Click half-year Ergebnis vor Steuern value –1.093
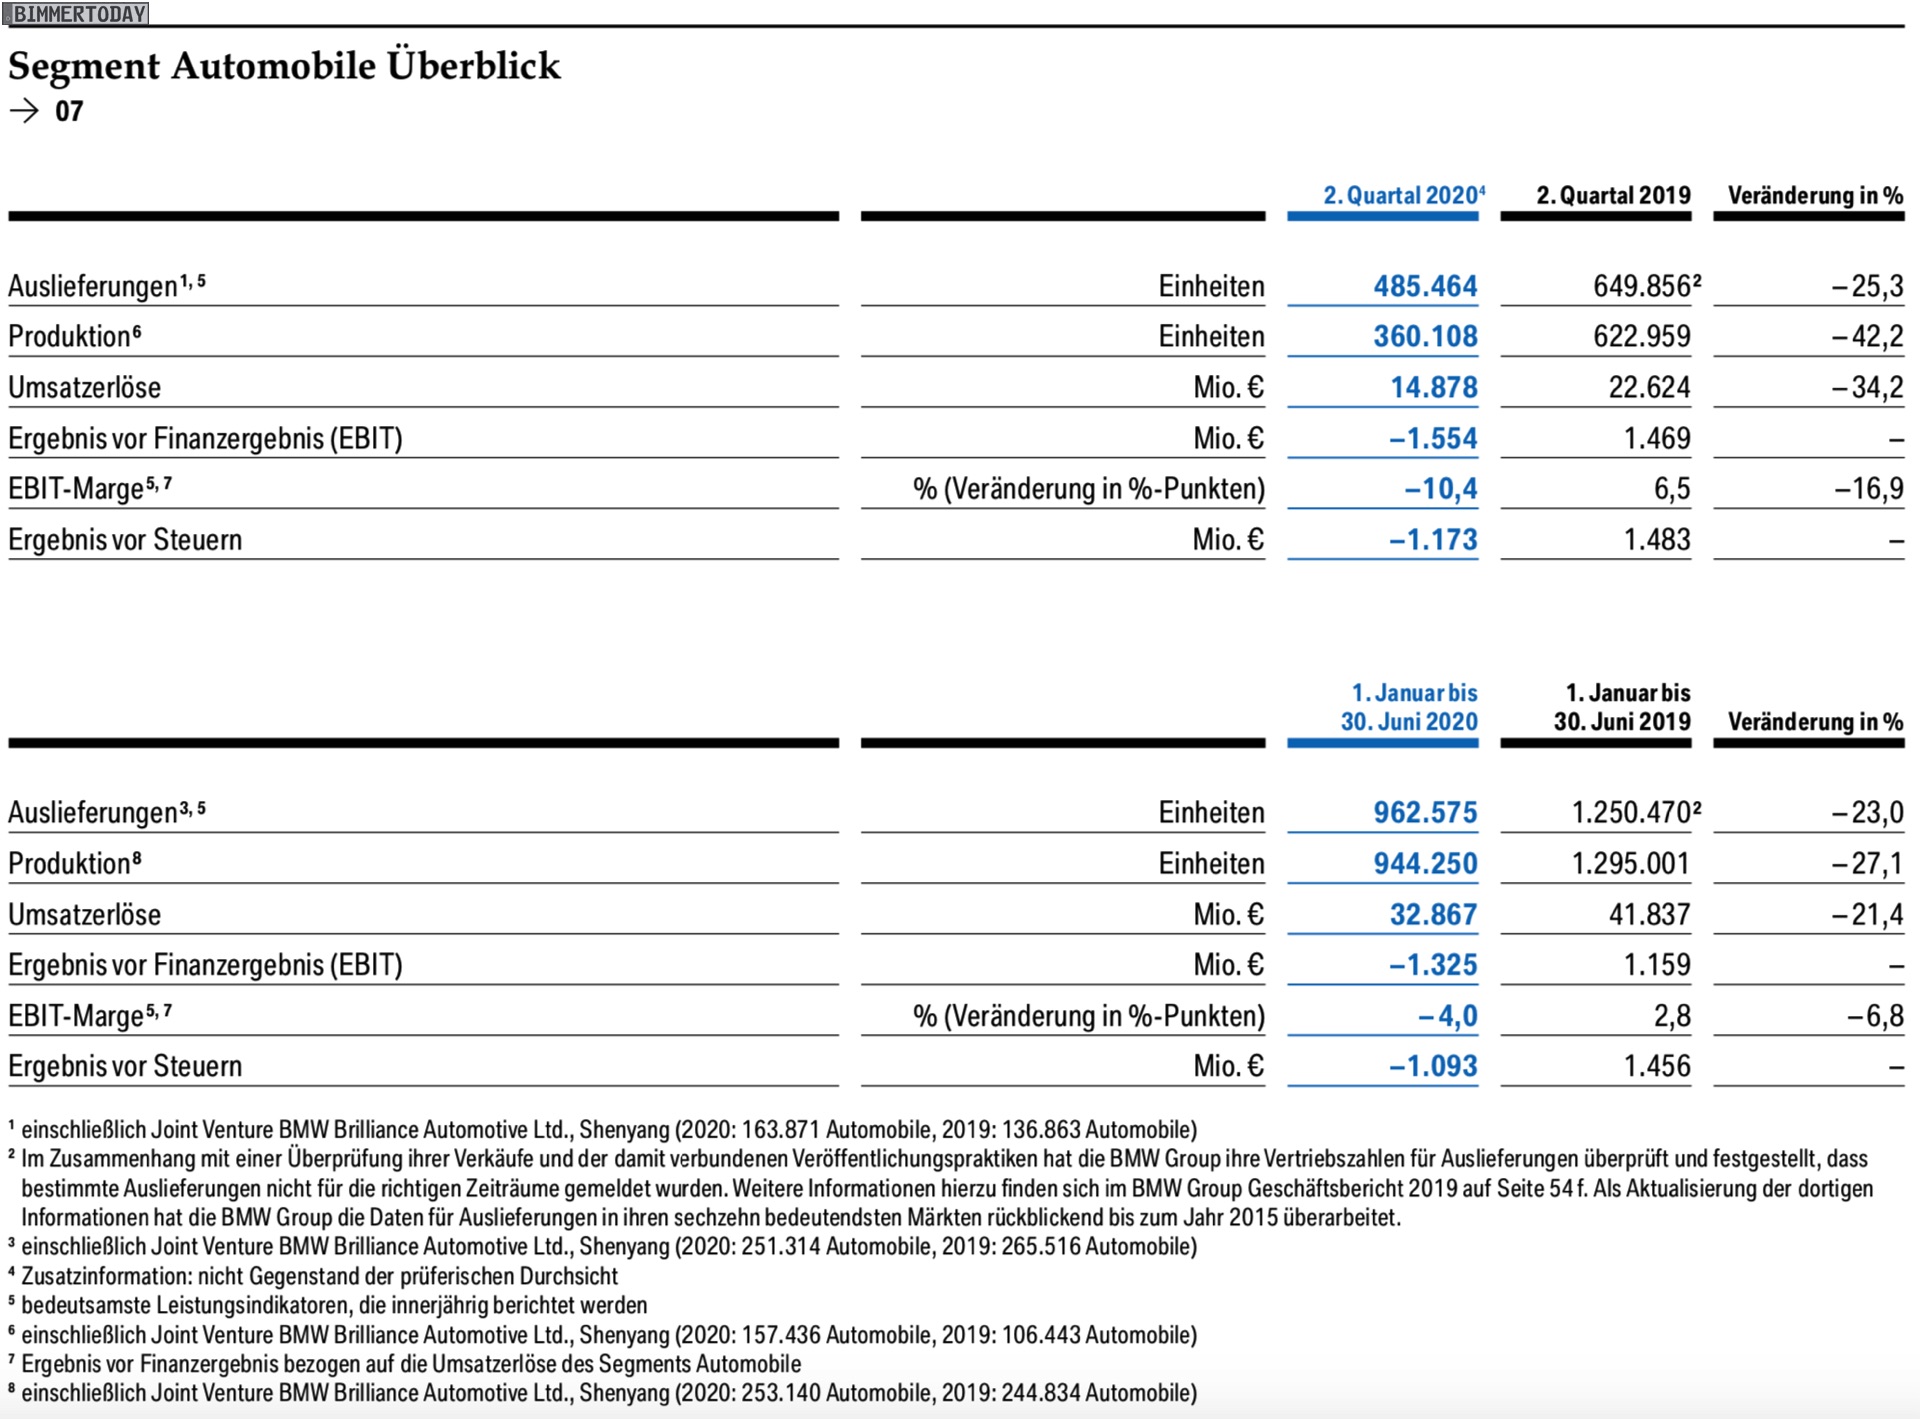1920x1419 pixels. tap(1432, 1066)
